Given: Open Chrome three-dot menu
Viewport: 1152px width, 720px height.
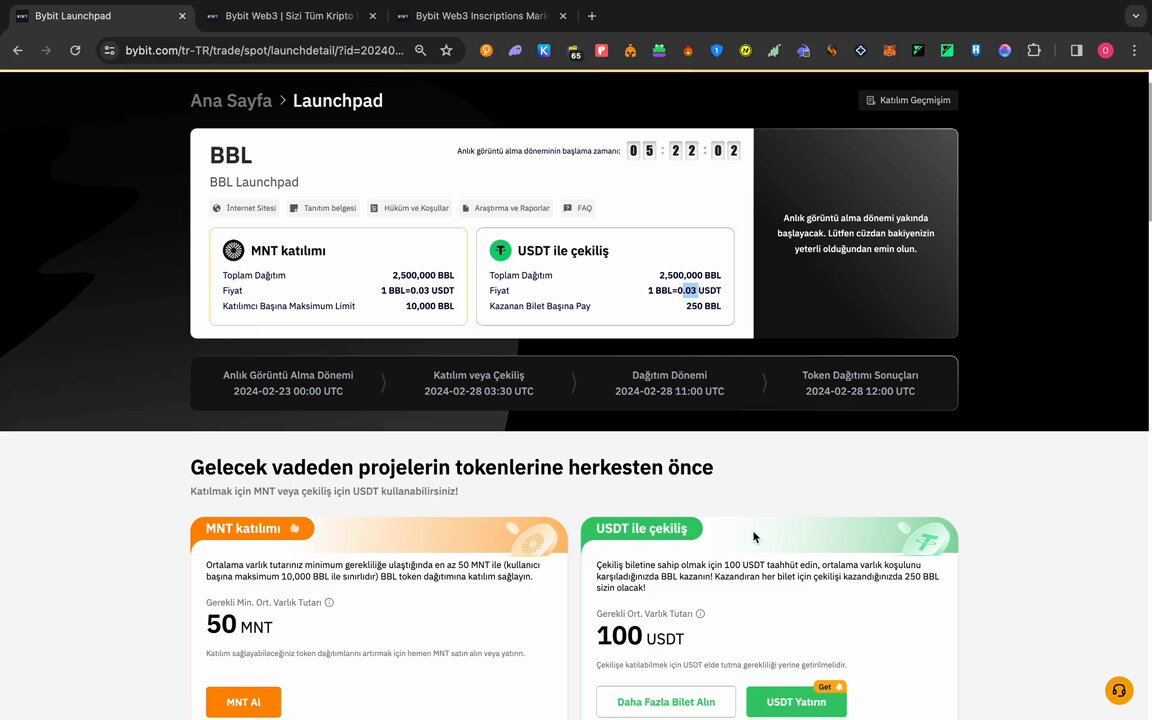Looking at the screenshot, I should [1134, 51].
